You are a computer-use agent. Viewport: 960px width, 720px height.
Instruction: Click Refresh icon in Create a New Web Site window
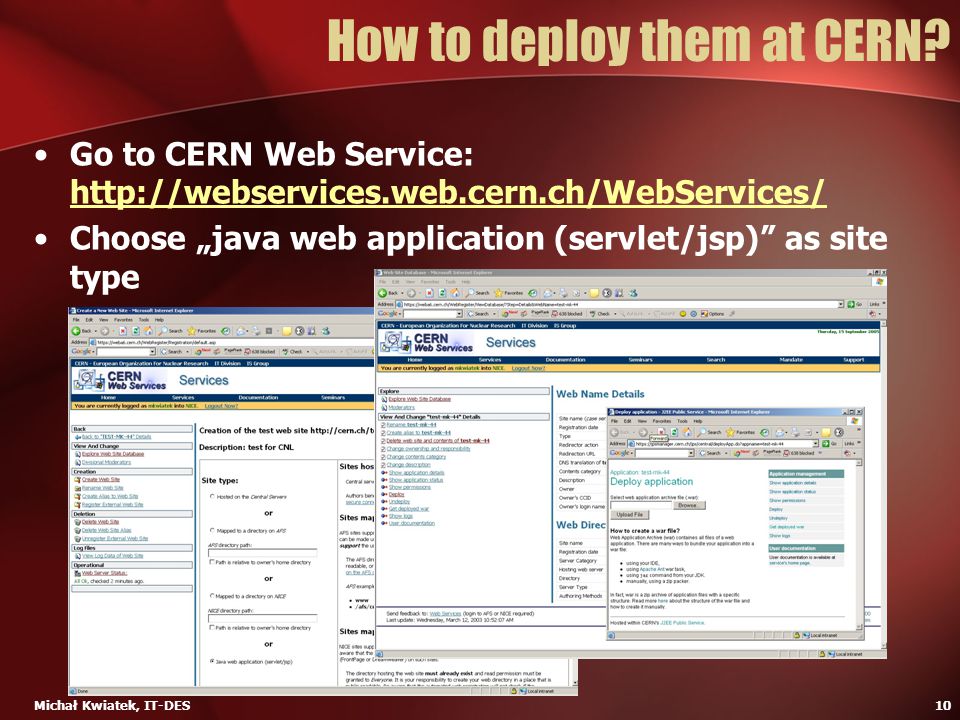click(135, 331)
